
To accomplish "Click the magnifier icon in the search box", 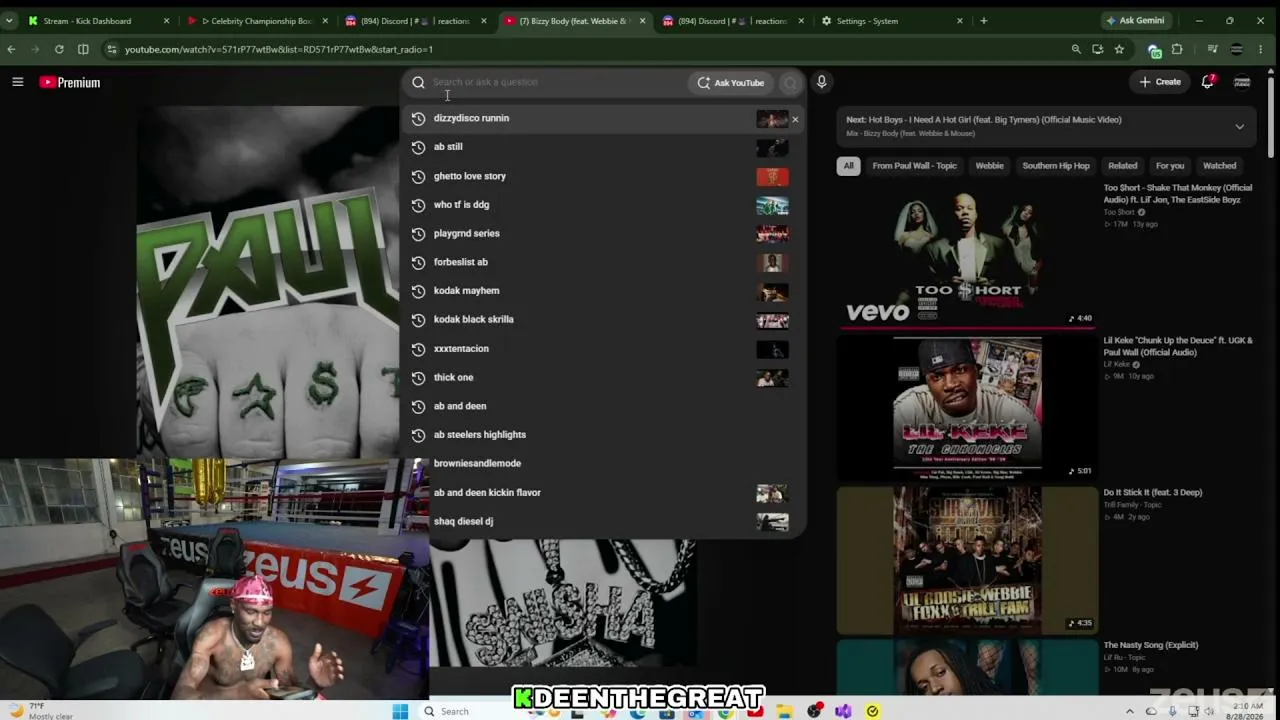I will coord(418,83).
